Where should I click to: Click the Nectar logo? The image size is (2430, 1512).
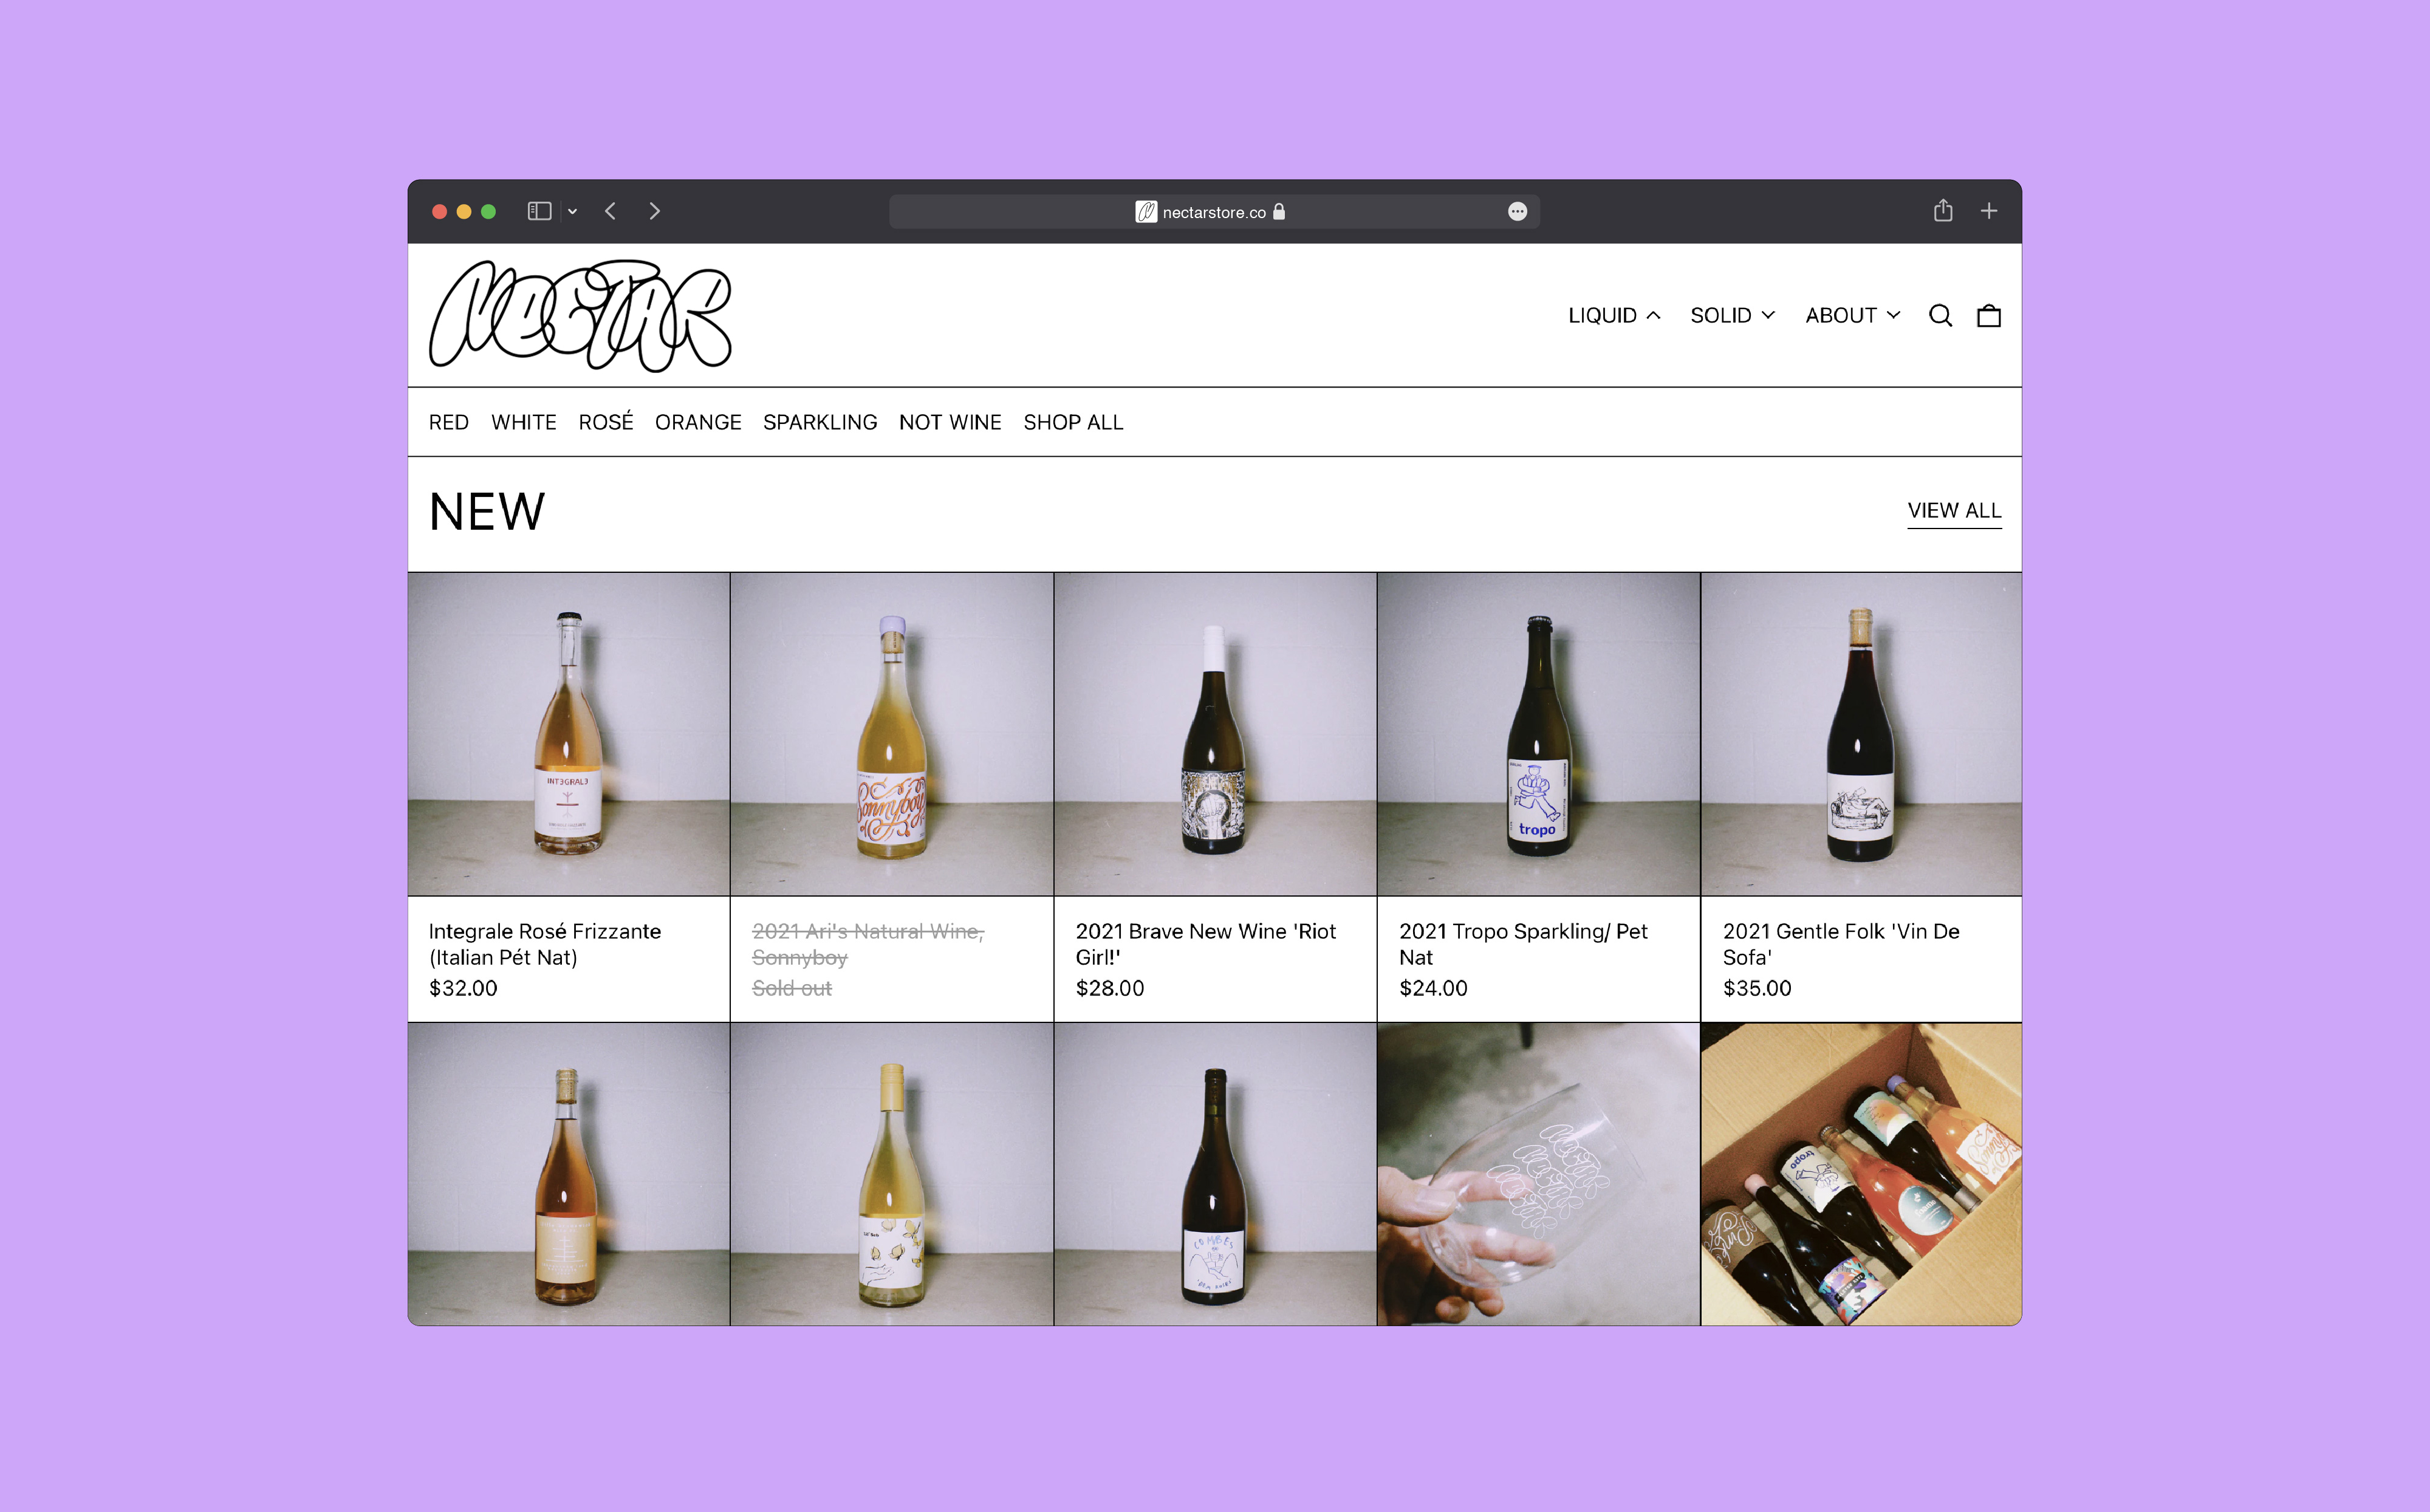[x=580, y=315]
